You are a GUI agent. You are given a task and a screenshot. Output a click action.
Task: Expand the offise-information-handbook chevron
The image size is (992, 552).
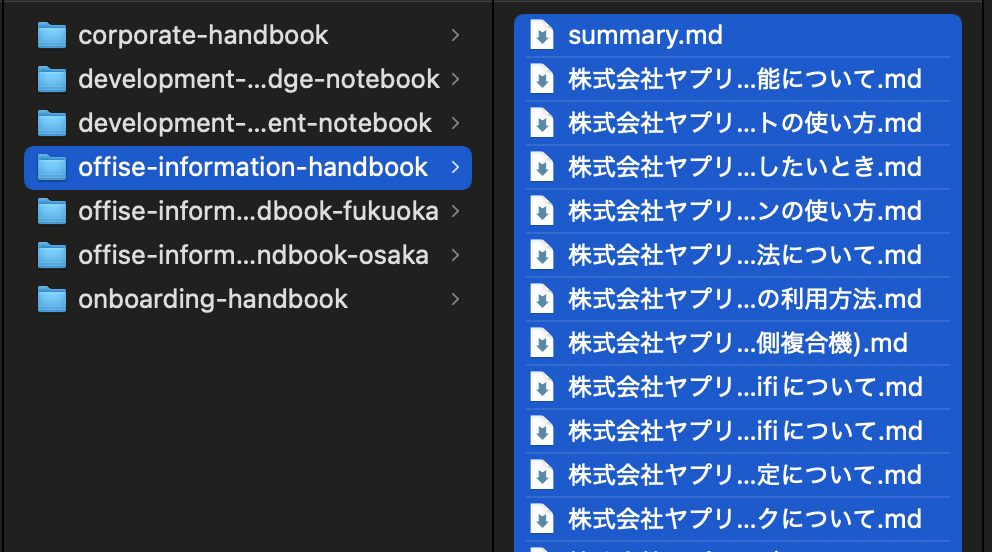click(455, 168)
